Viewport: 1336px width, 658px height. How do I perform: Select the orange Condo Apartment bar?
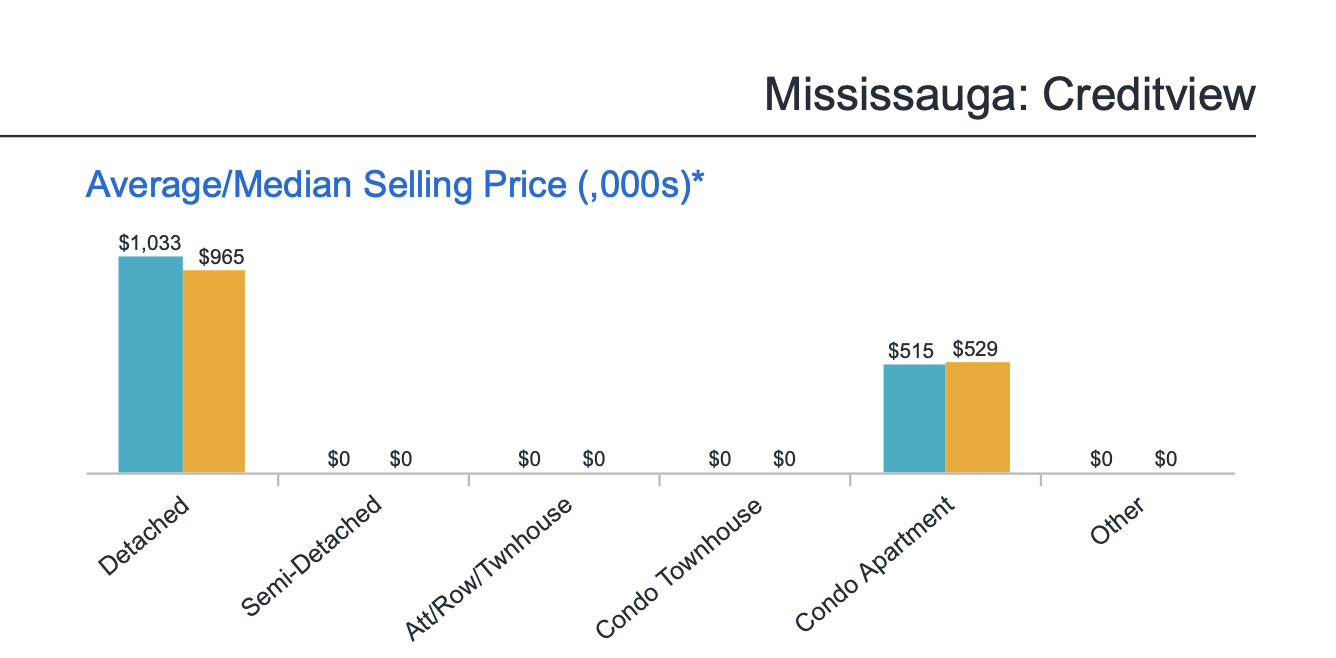point(977,417)
